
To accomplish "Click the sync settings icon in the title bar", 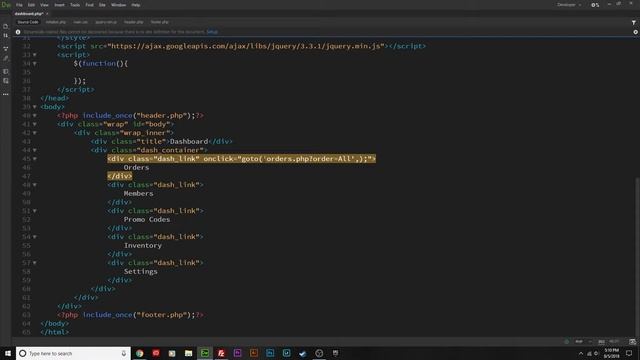I will click(x=595, y=5).
